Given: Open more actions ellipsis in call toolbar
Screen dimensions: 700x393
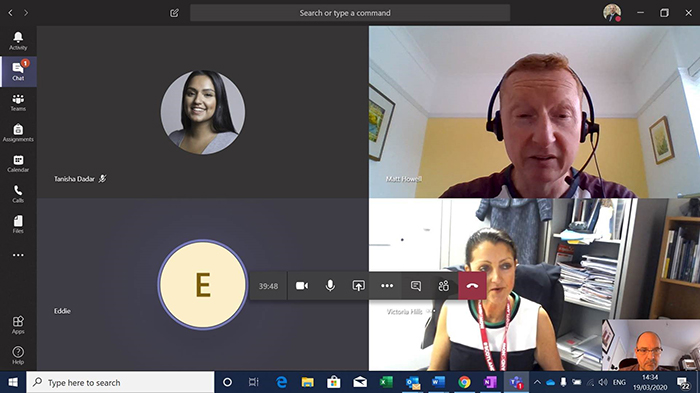Looking at the screenshot, I should [x=387, y=286].
